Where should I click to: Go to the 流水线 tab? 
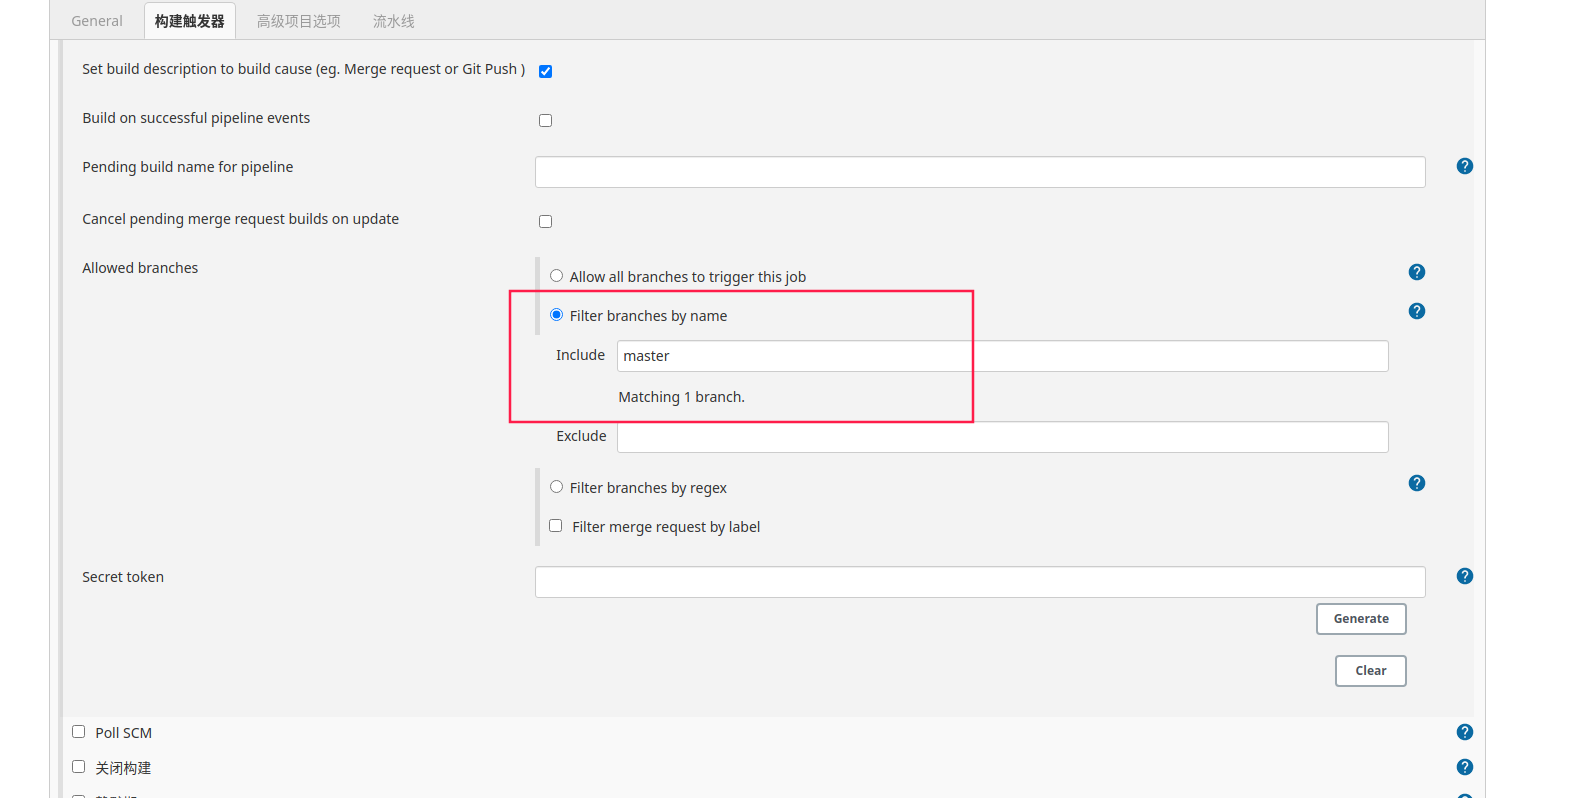tap(393, 21)
